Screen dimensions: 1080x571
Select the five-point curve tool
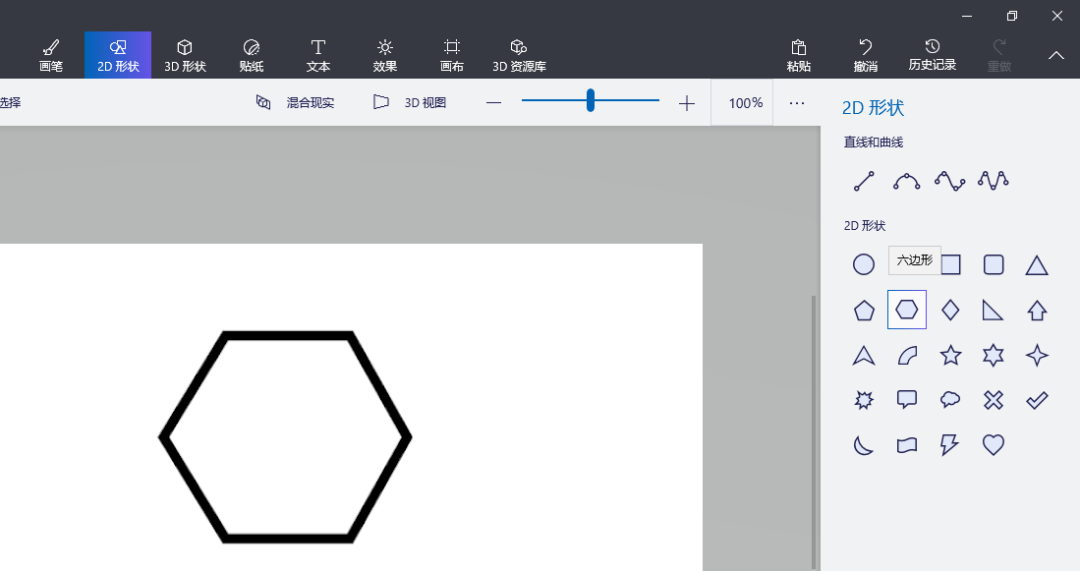click(x=993, y=181)
